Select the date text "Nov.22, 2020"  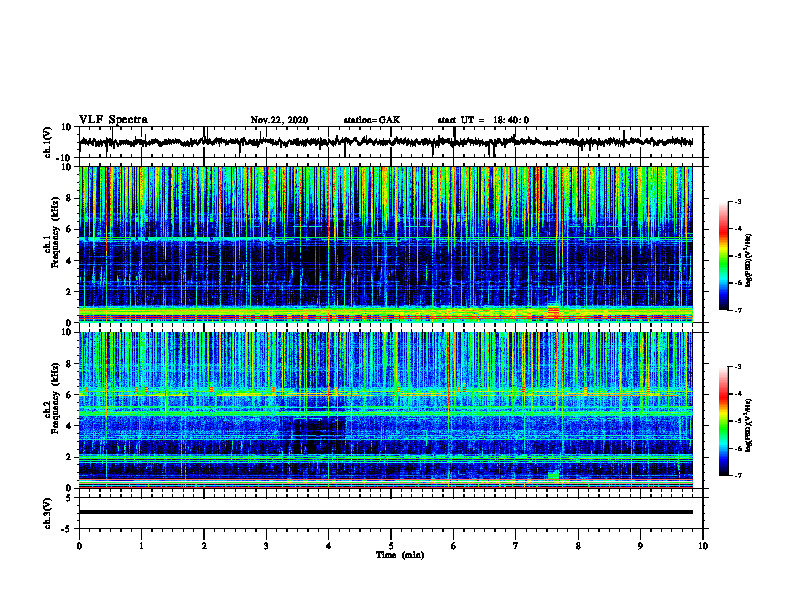click(279, 120)
